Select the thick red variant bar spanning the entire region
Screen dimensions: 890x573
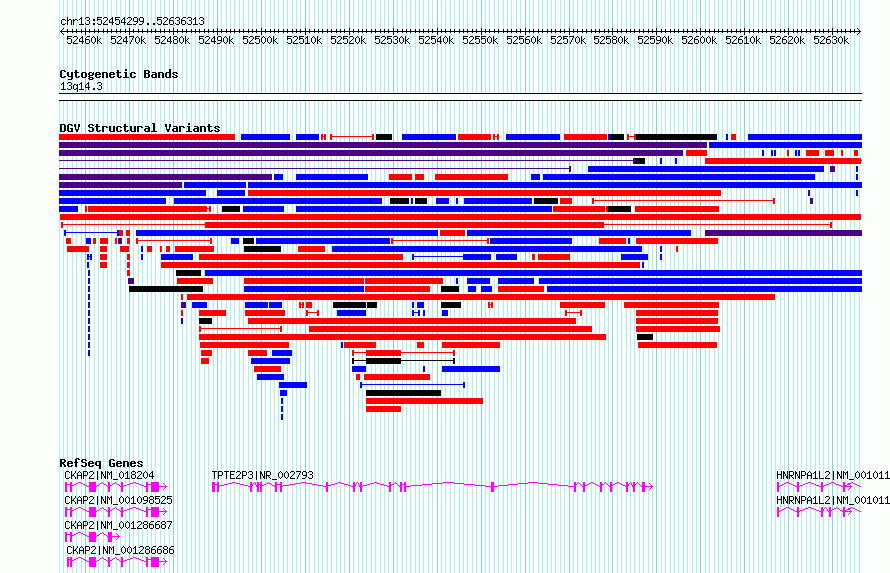pyautogui.click(x=460, y=217)
